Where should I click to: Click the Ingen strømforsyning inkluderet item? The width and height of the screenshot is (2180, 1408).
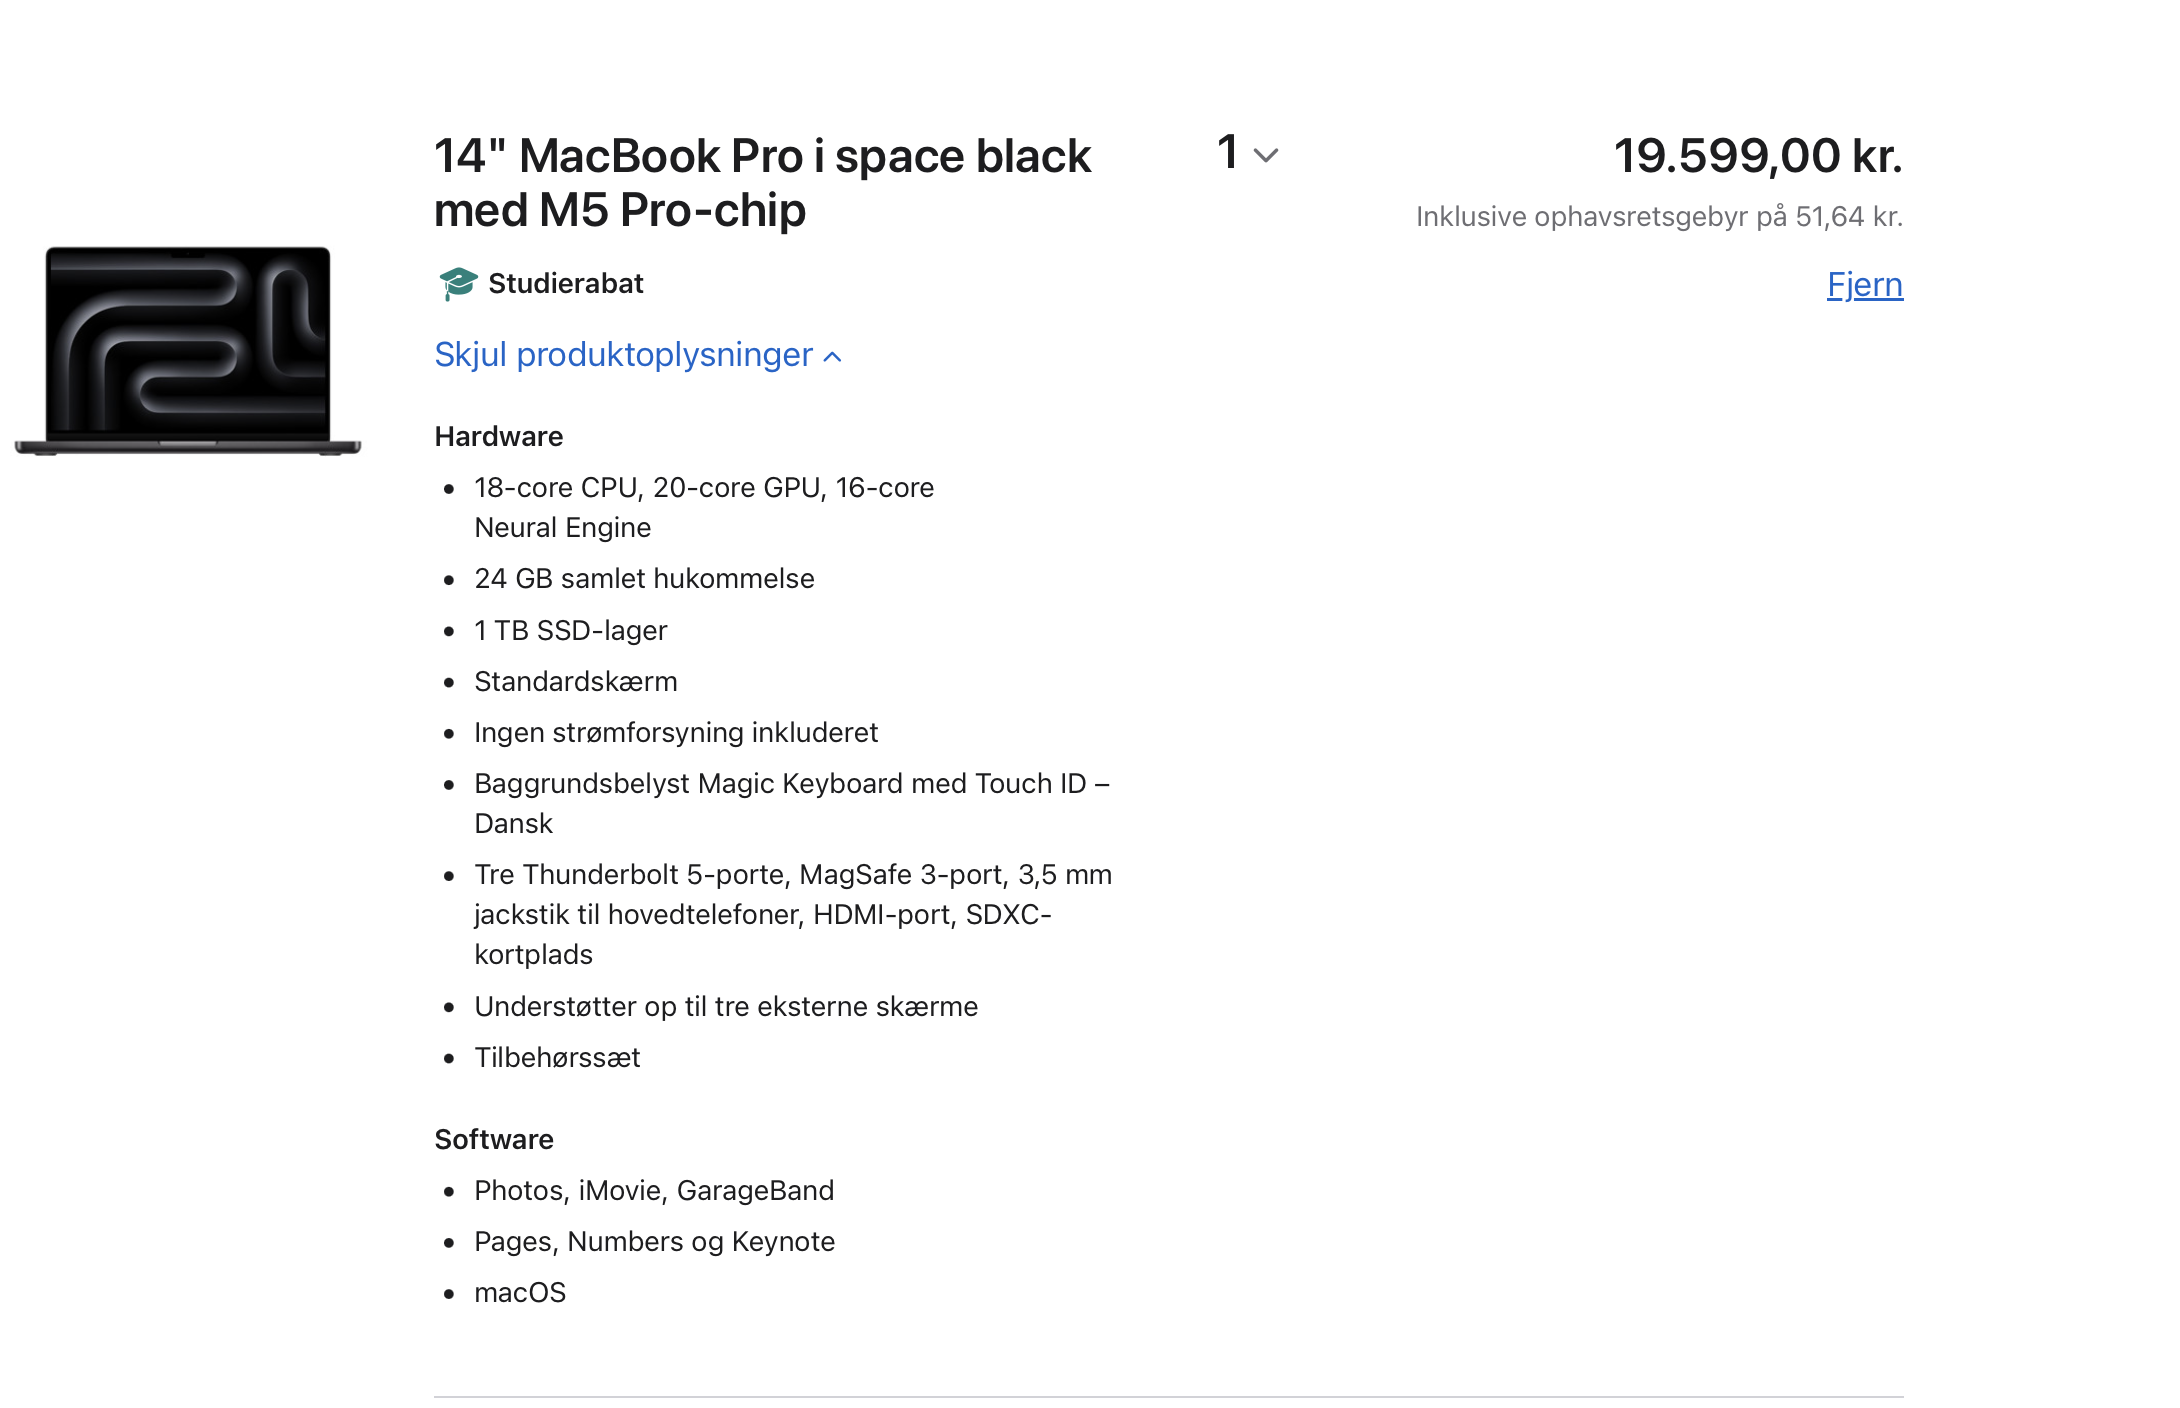(x=675, y=733)
